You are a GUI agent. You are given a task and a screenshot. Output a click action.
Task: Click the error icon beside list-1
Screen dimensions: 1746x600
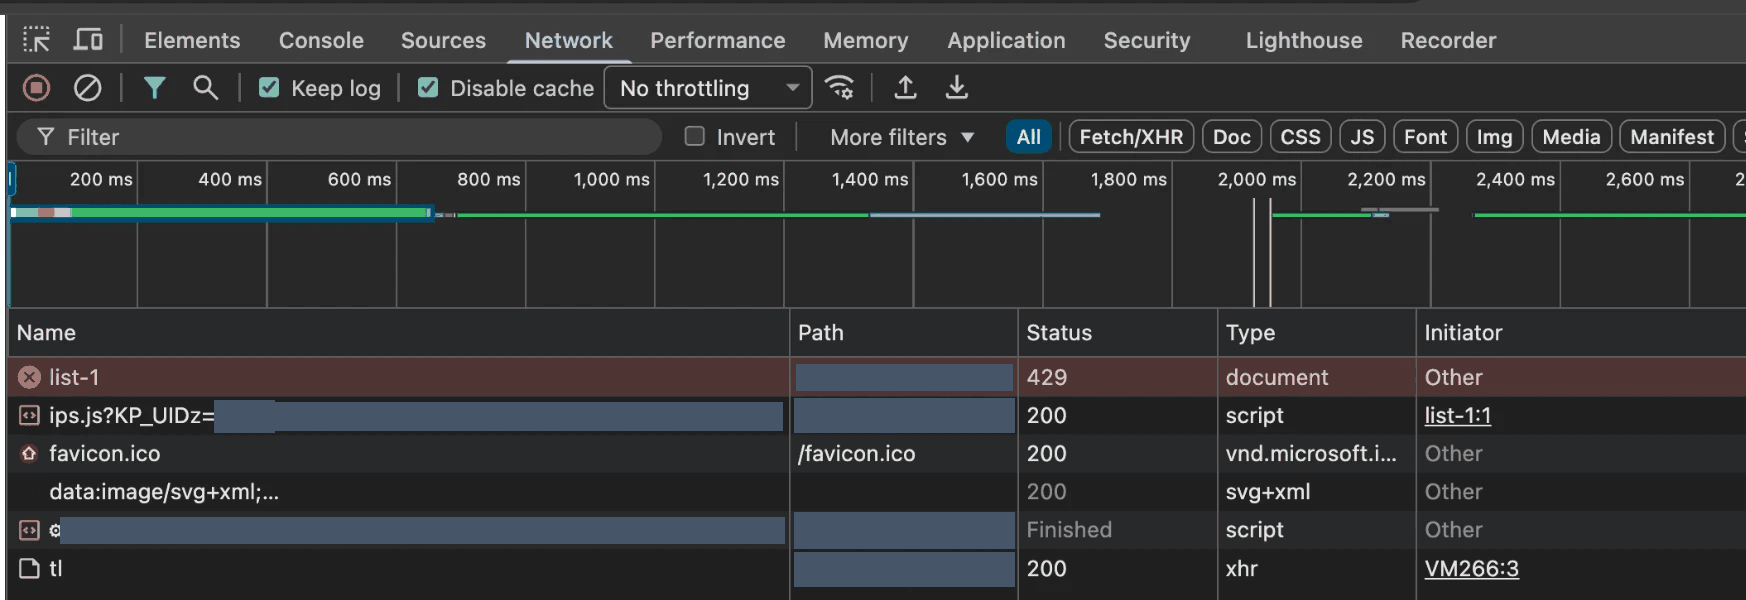tap(29, 377)
